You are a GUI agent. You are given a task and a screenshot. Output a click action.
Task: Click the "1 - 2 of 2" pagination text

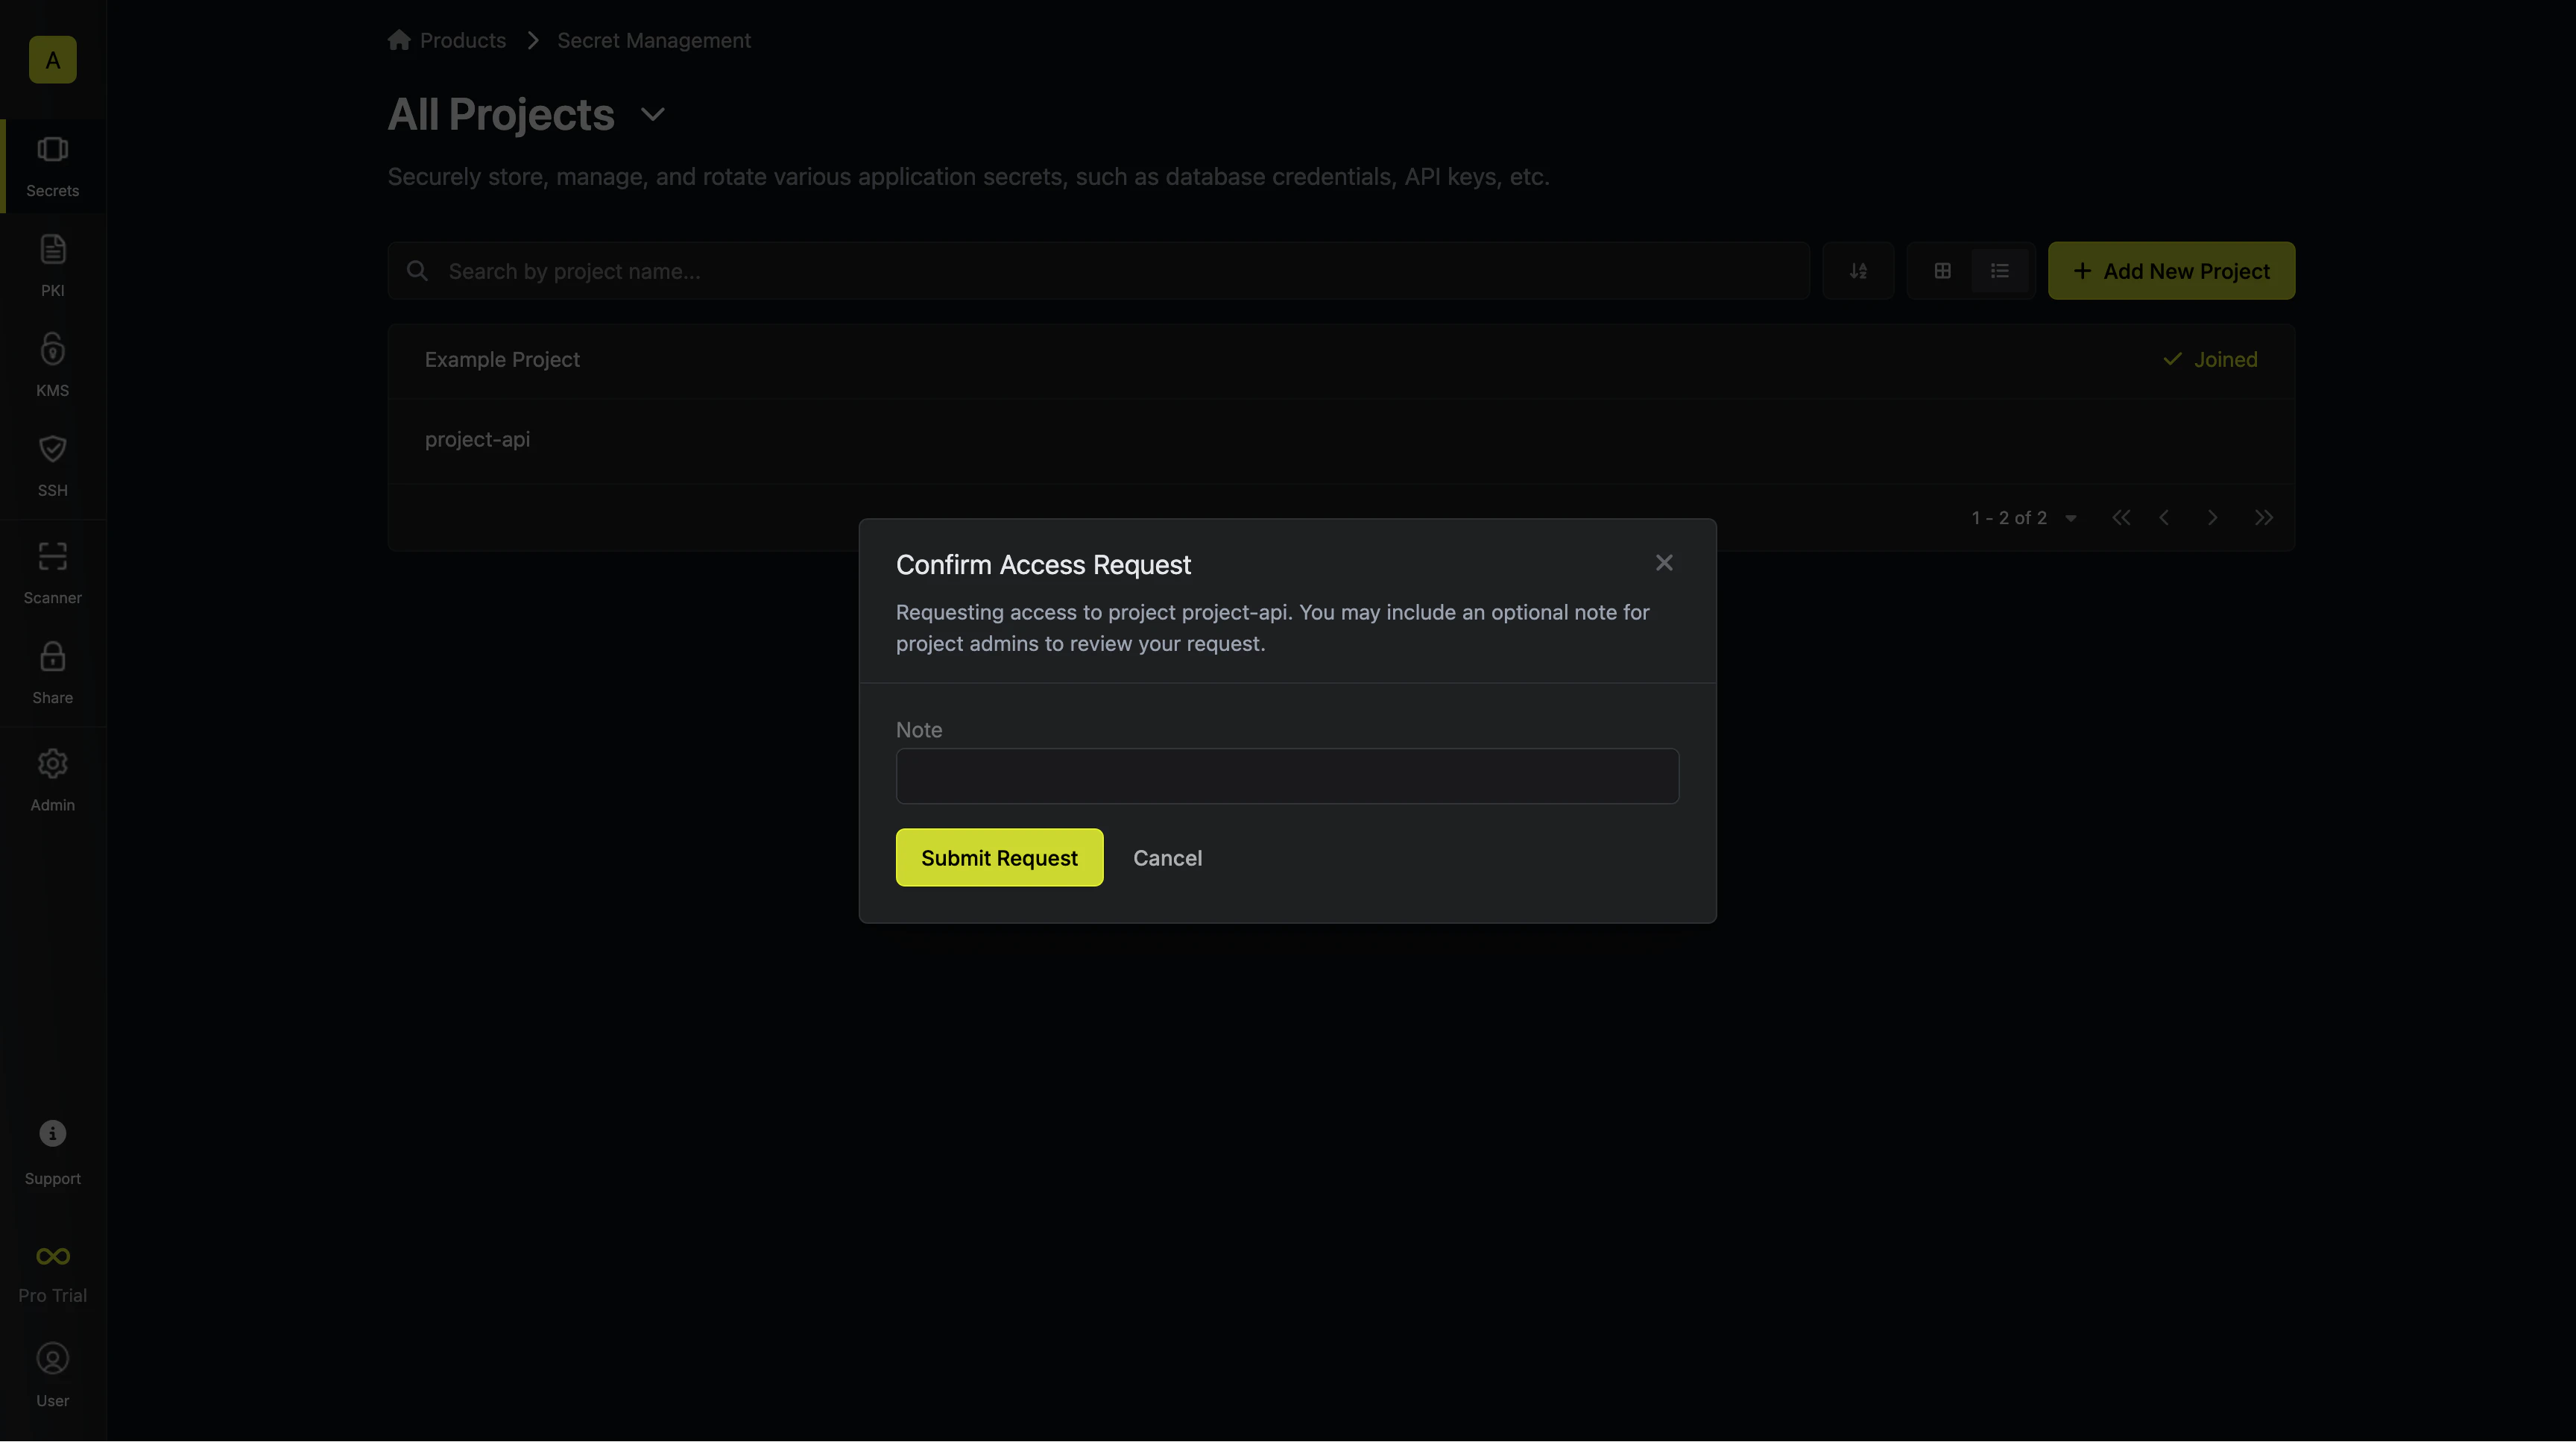pos(2009,518)
